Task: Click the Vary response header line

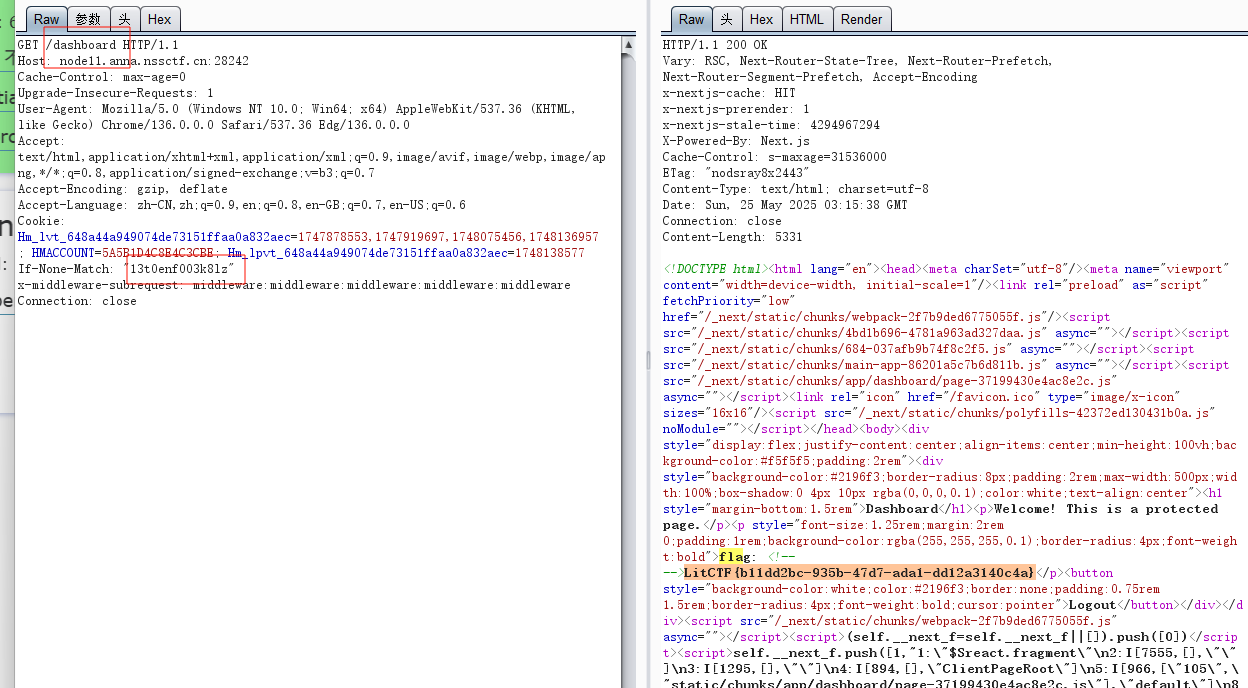Action: pyautogui.click(x=858, y=69)
